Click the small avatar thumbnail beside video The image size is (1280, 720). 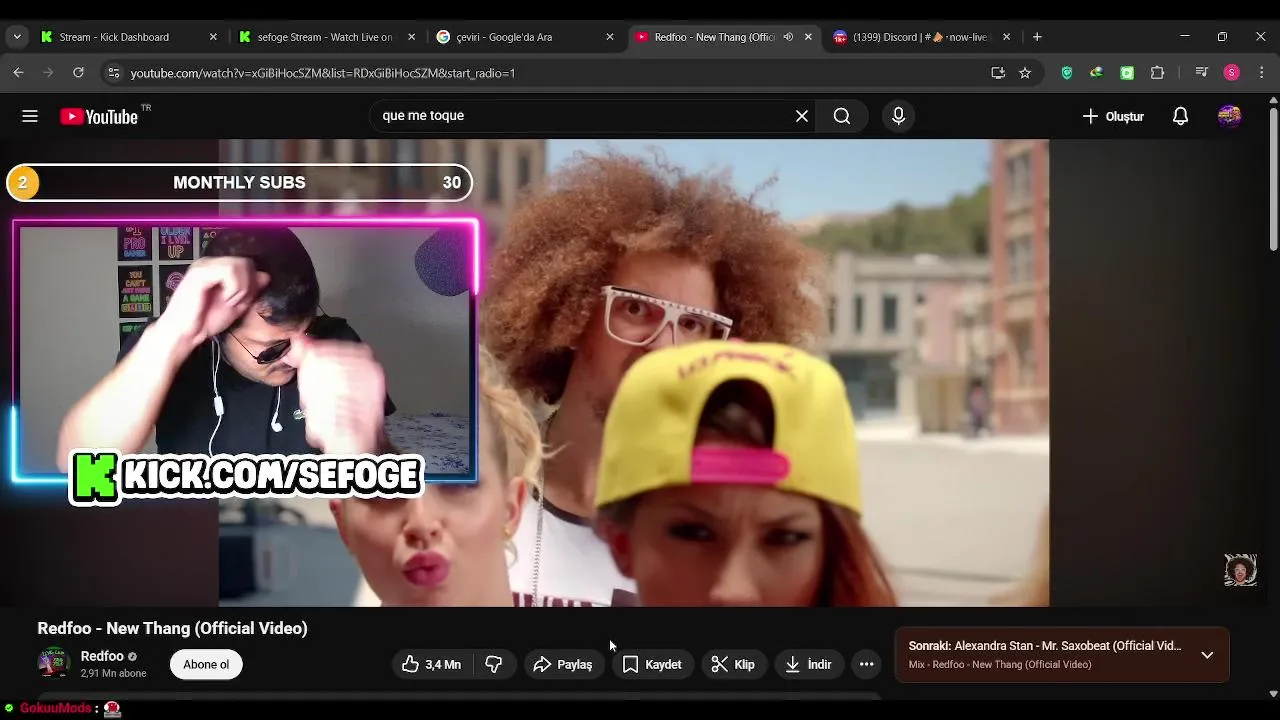(1240, 570)
